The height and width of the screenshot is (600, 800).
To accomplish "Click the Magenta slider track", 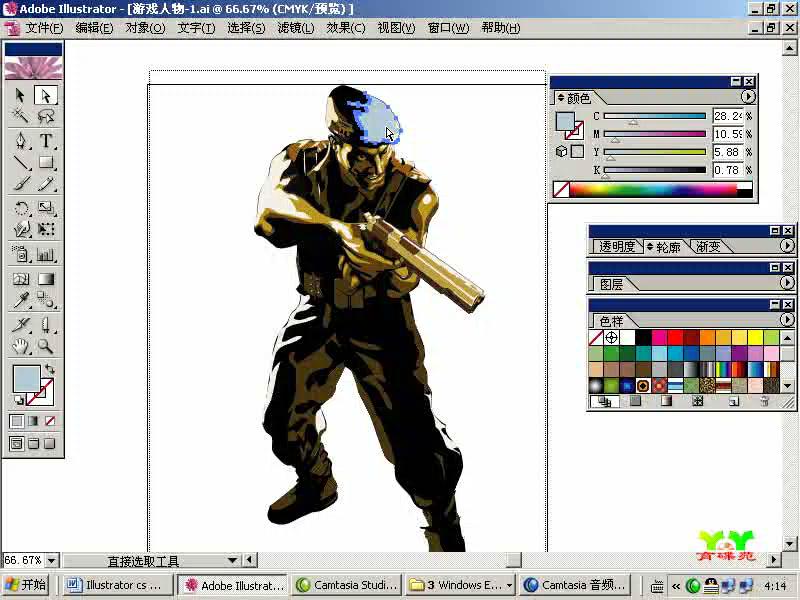I will 655,134.
